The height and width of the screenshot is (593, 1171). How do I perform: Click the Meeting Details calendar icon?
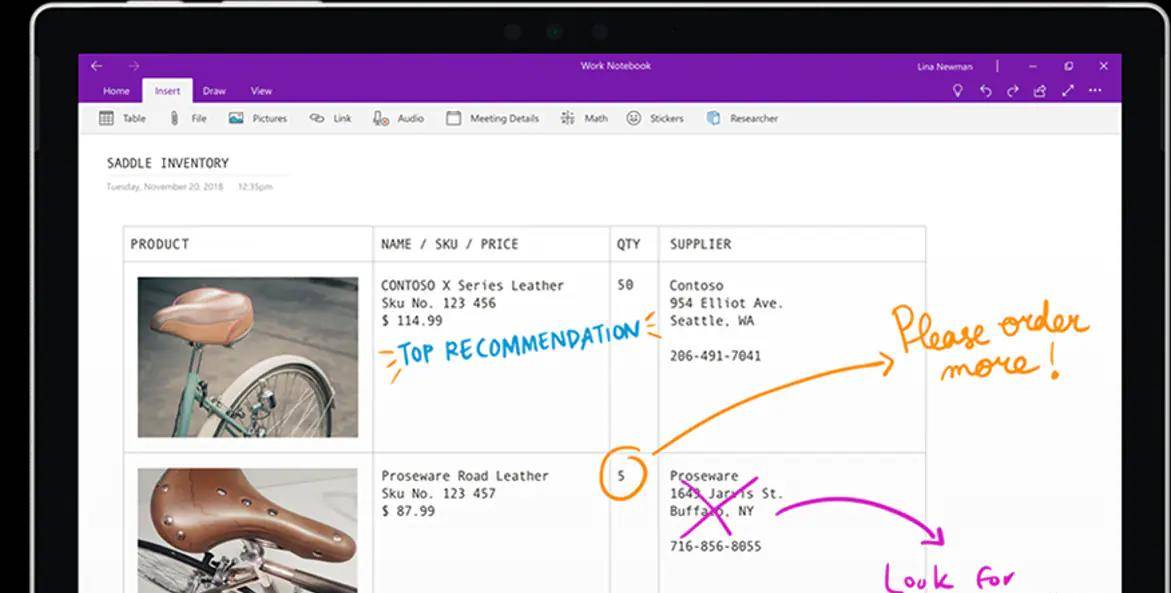[x=453, y=118]
